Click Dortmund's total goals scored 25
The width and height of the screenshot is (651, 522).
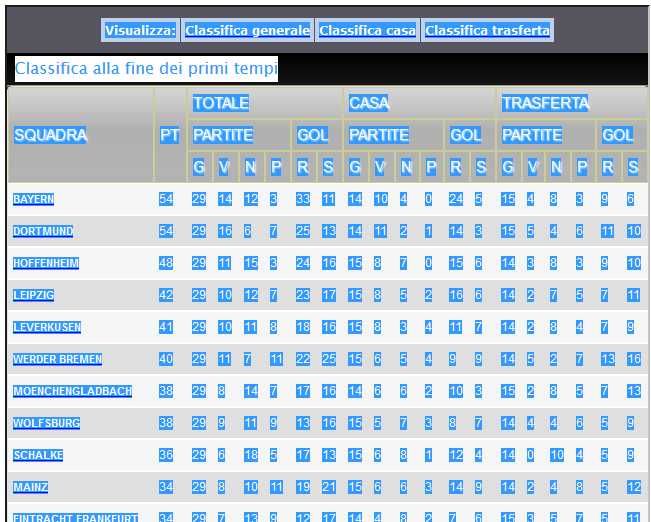tap(303, 231)
